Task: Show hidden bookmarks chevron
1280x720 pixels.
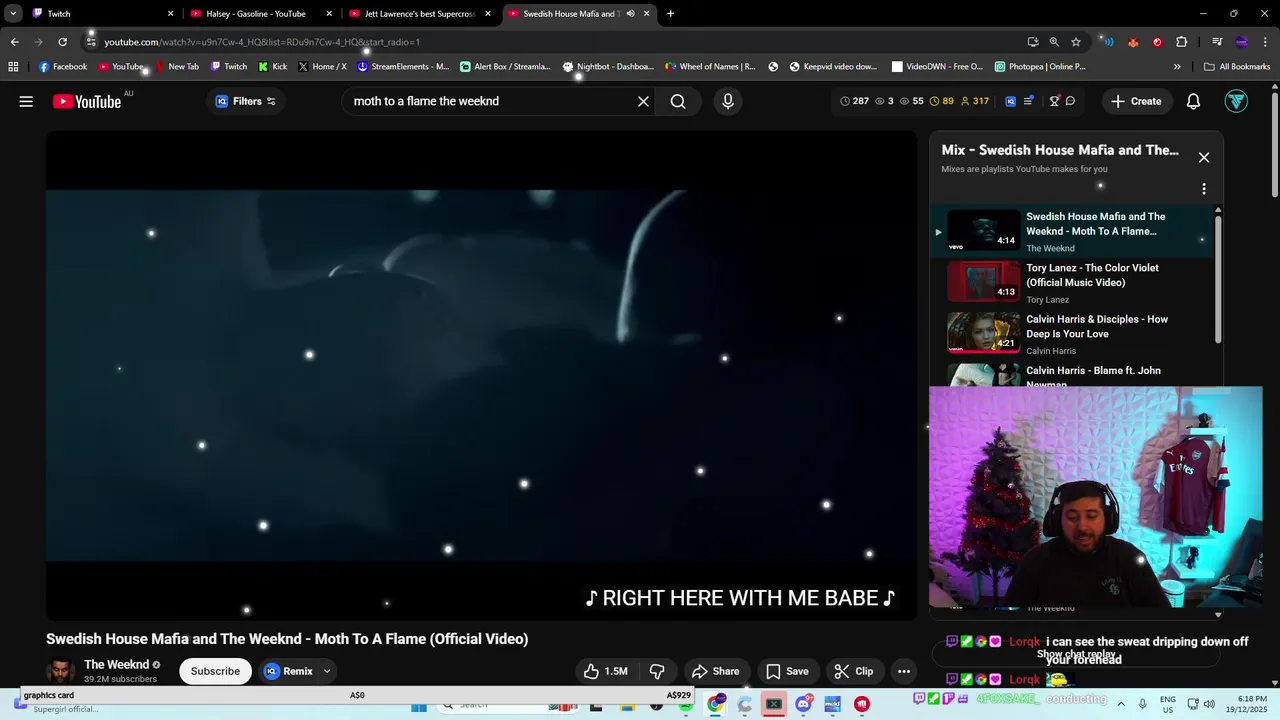Action: click(1177, 67)
